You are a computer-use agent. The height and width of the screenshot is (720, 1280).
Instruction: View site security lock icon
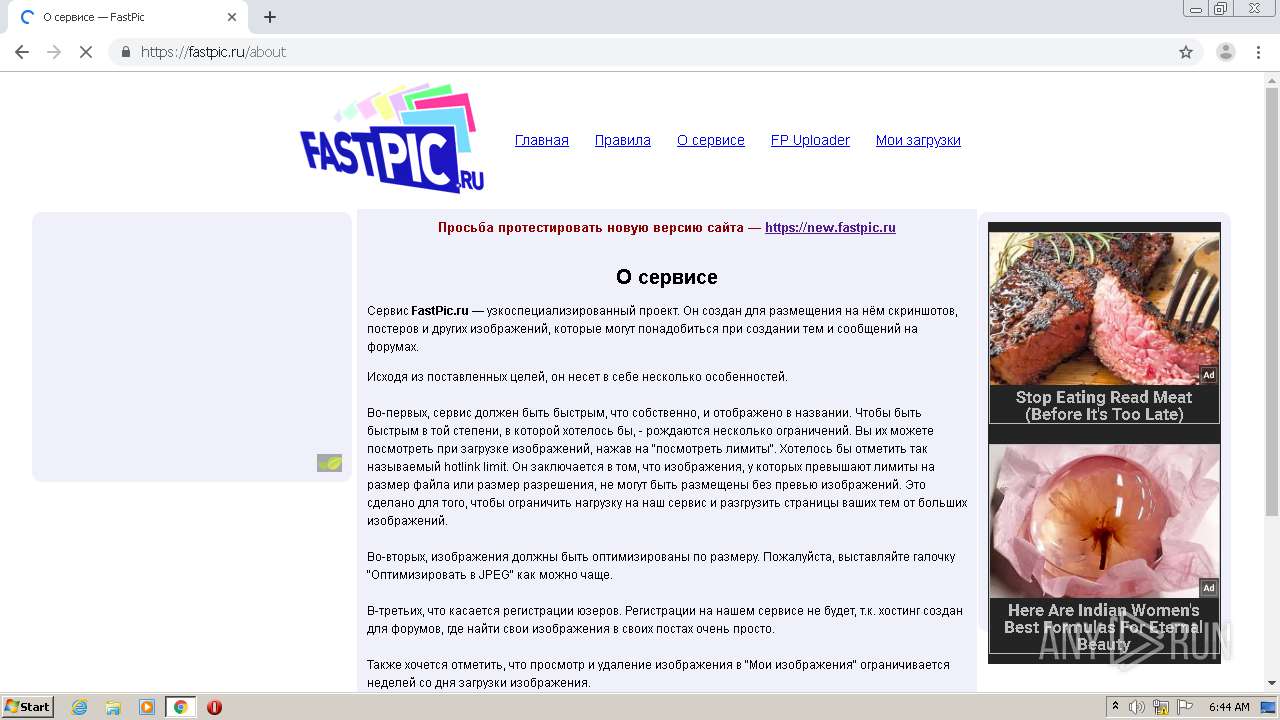coord(126,52)
